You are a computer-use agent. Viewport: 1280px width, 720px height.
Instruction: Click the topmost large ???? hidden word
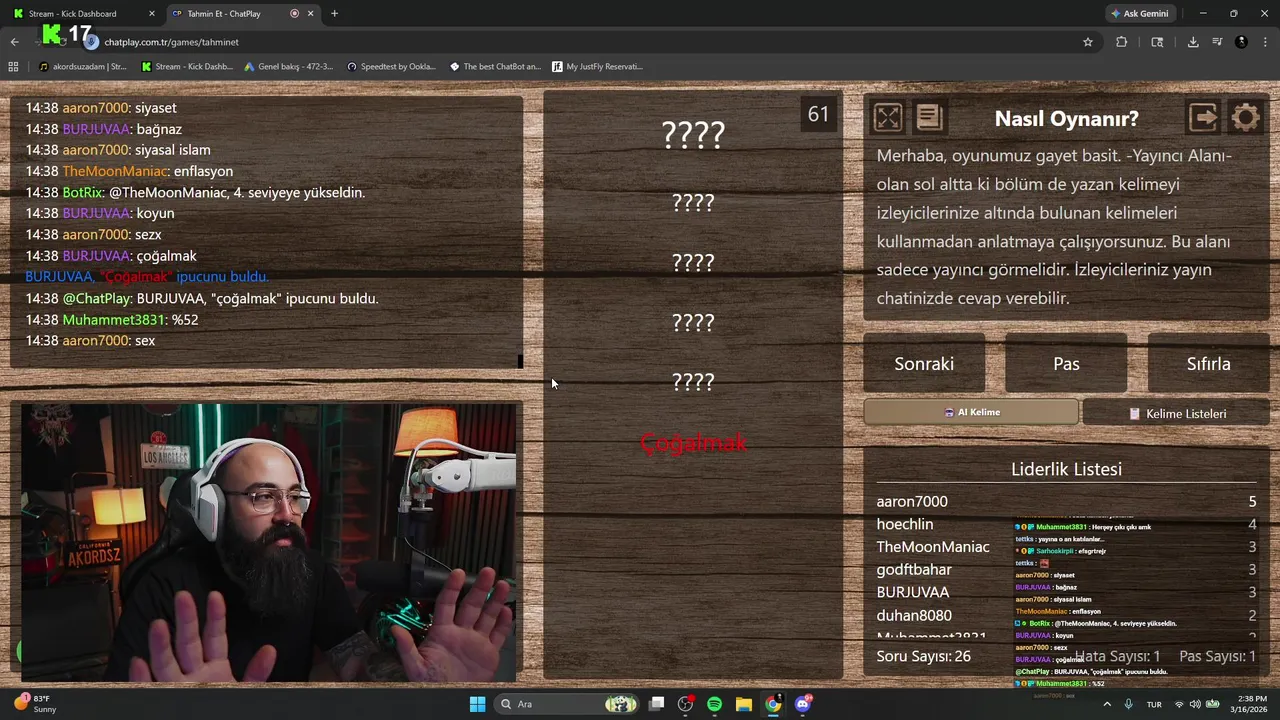pos(693,134)
